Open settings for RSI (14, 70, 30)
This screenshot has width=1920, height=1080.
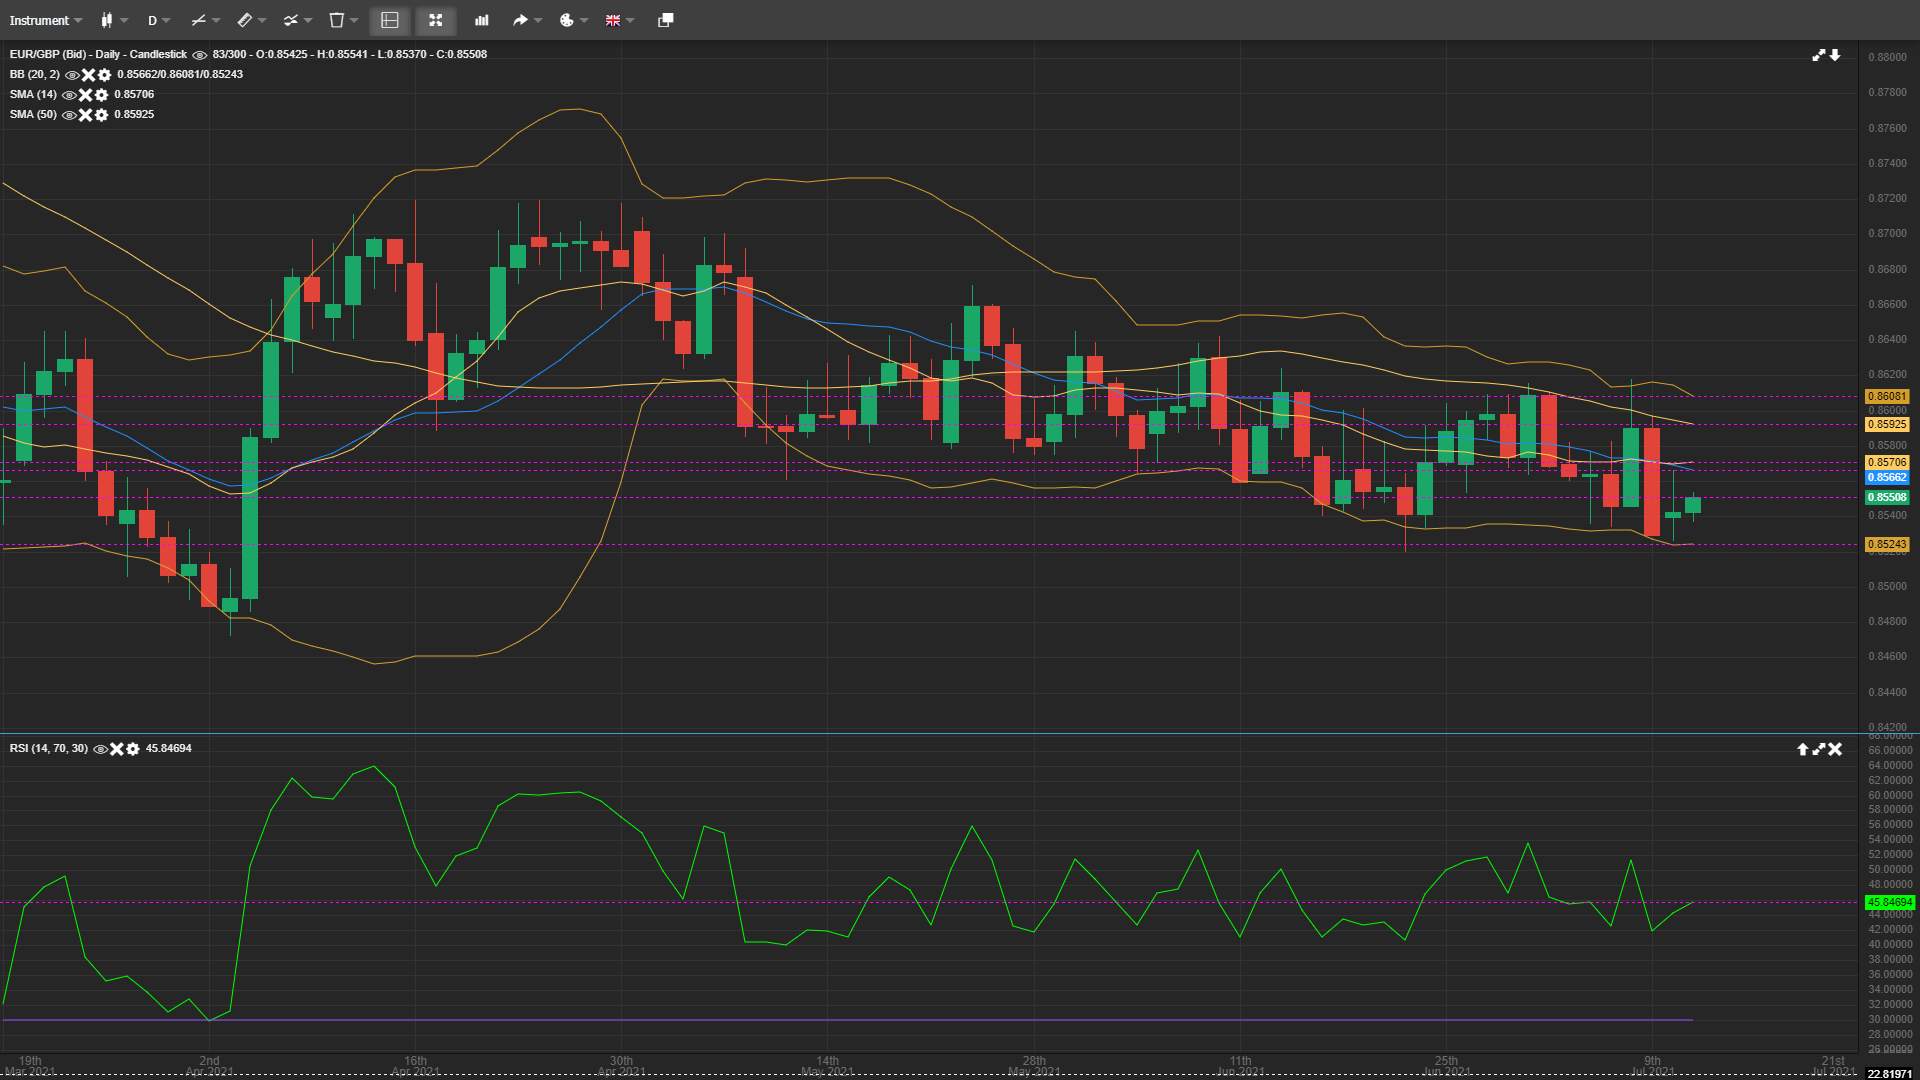tap(132, 749)
